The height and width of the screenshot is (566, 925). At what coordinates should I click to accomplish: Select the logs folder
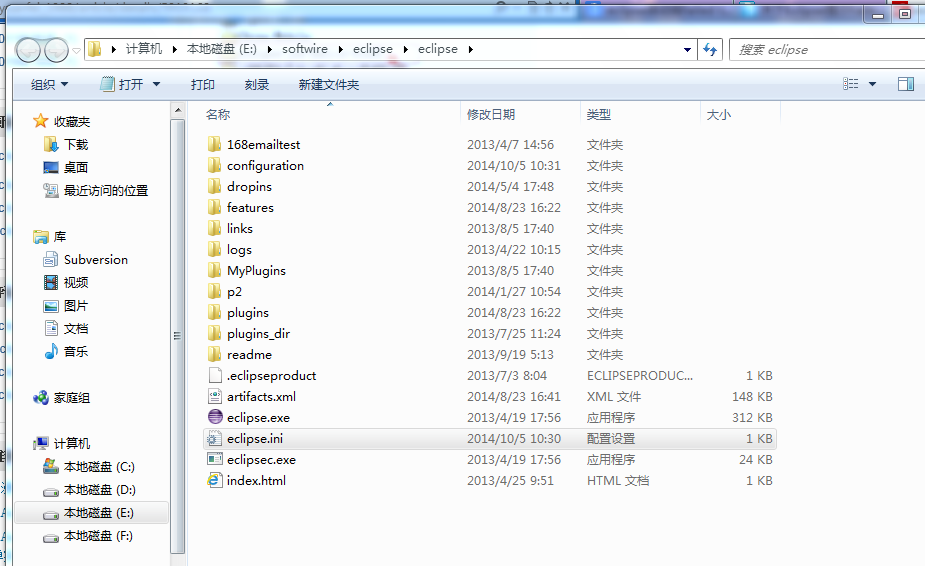(x=239, y=250)
